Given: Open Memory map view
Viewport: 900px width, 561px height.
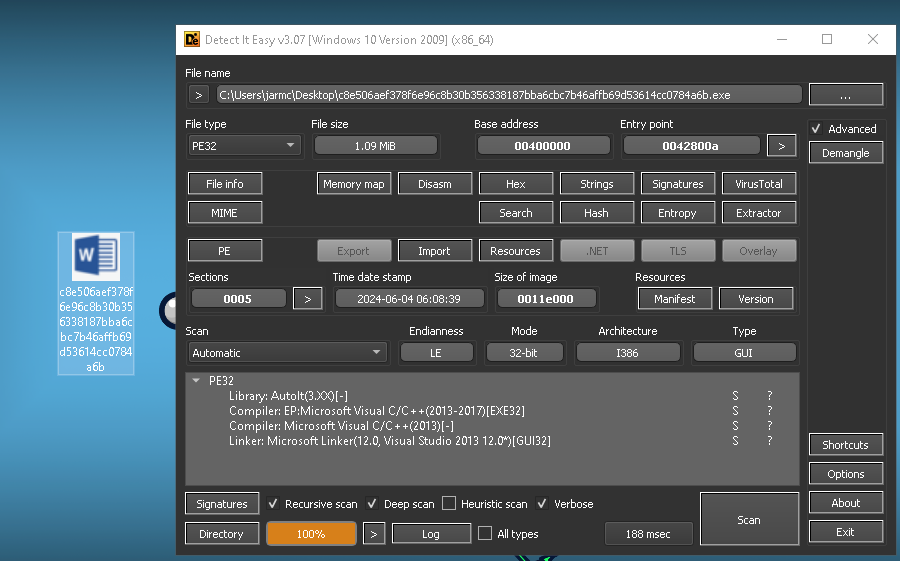Looking at the screenshot, I should pyautogui.click(x=354, y=184).
